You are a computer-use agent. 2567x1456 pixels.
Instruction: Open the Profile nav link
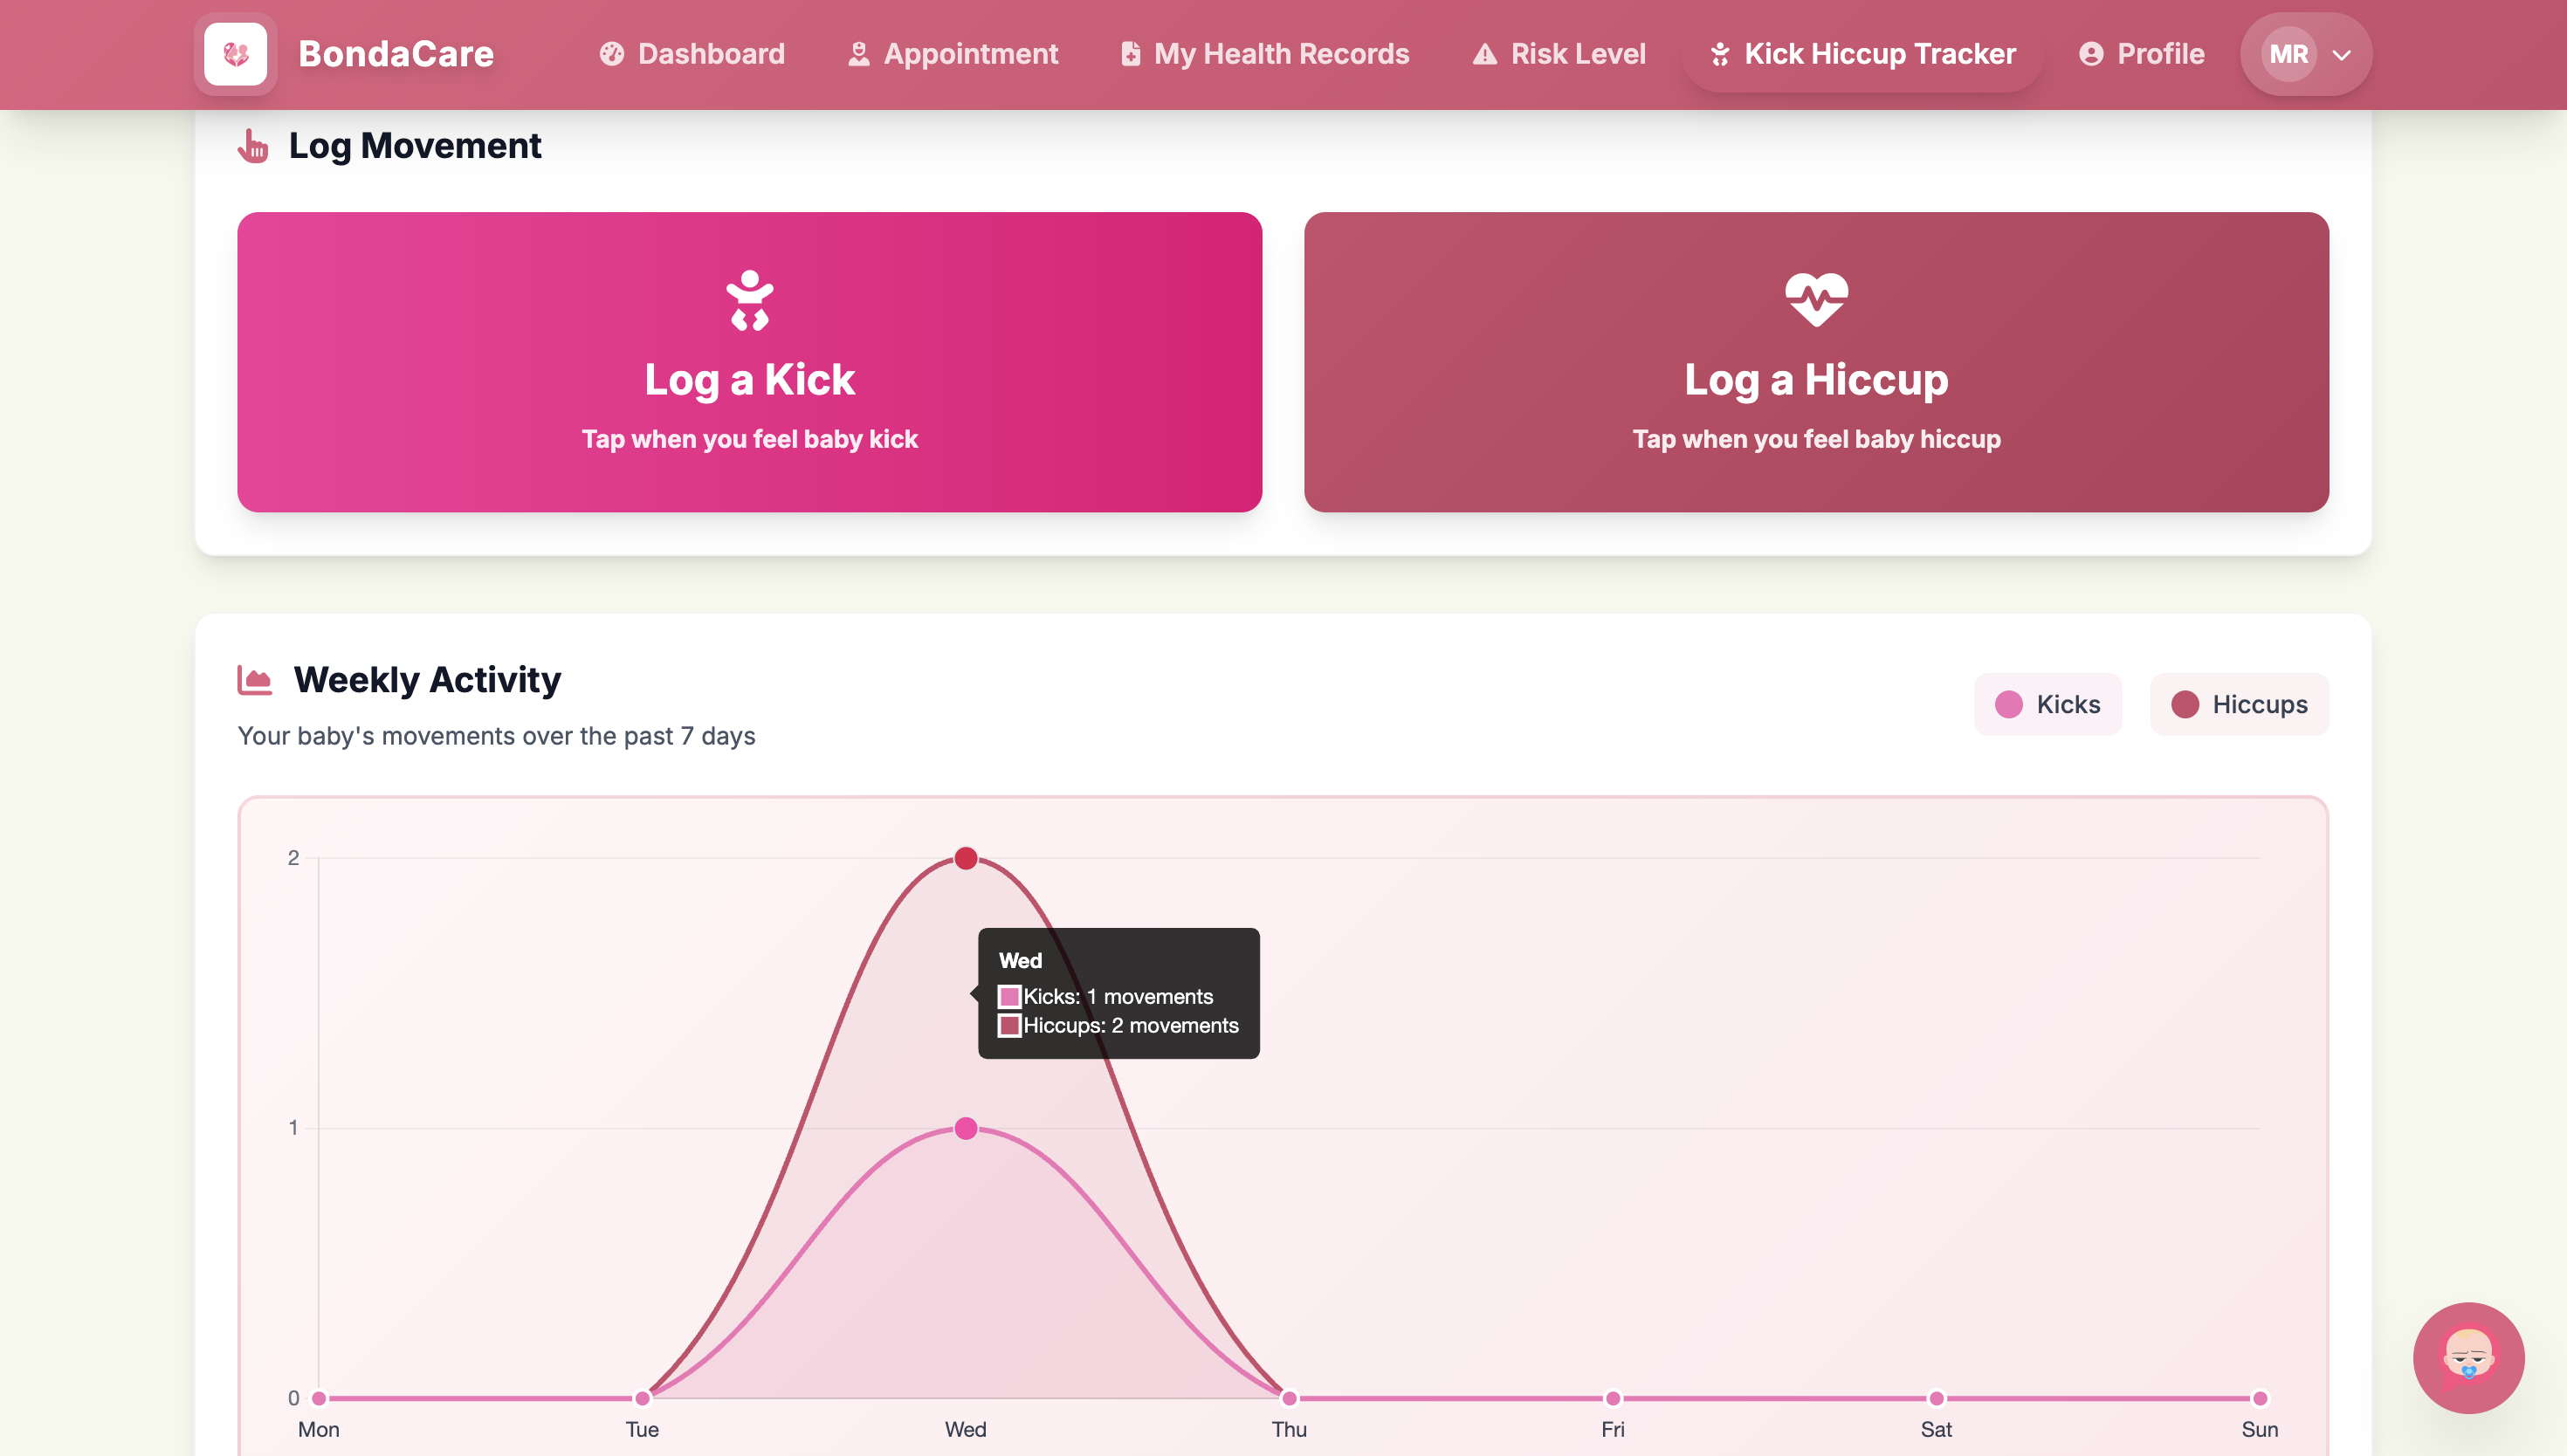(x=2141, y=54)
